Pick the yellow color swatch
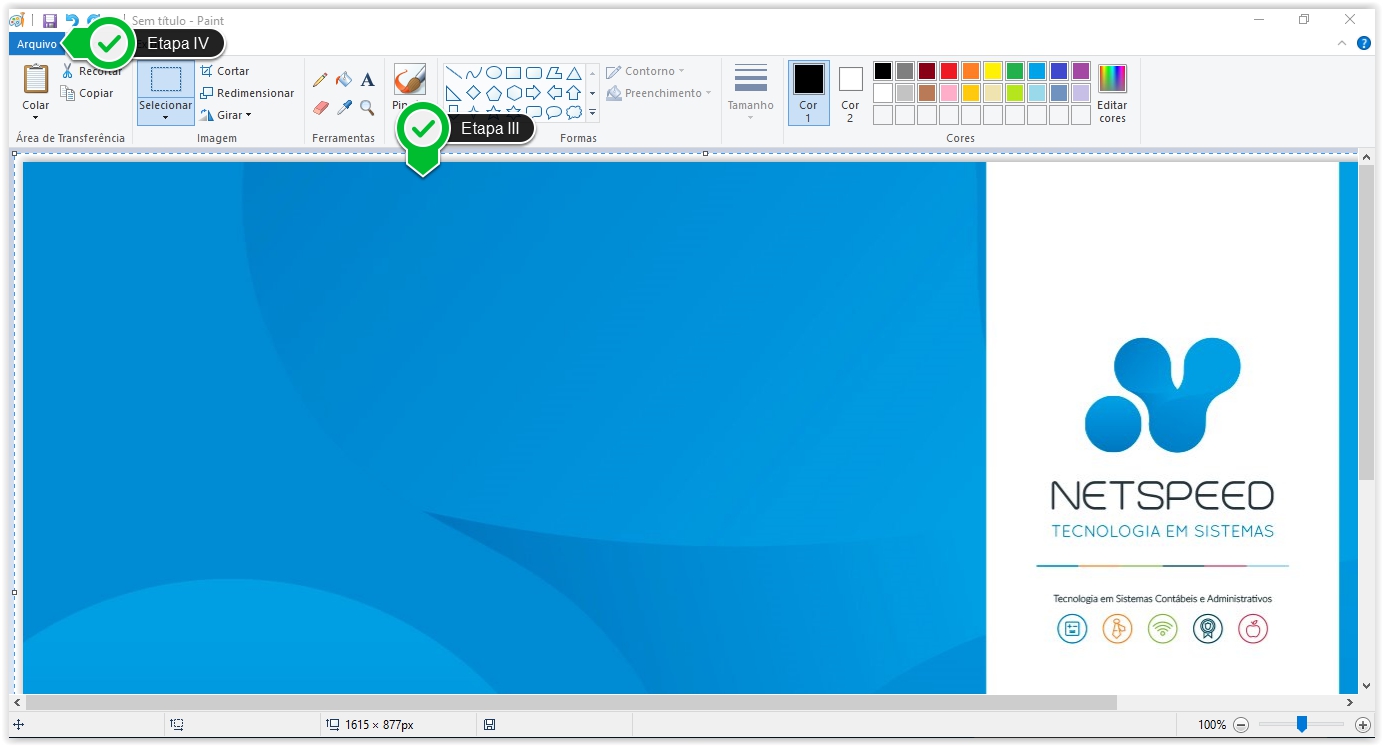1383x746 pixels. point(993,71)
